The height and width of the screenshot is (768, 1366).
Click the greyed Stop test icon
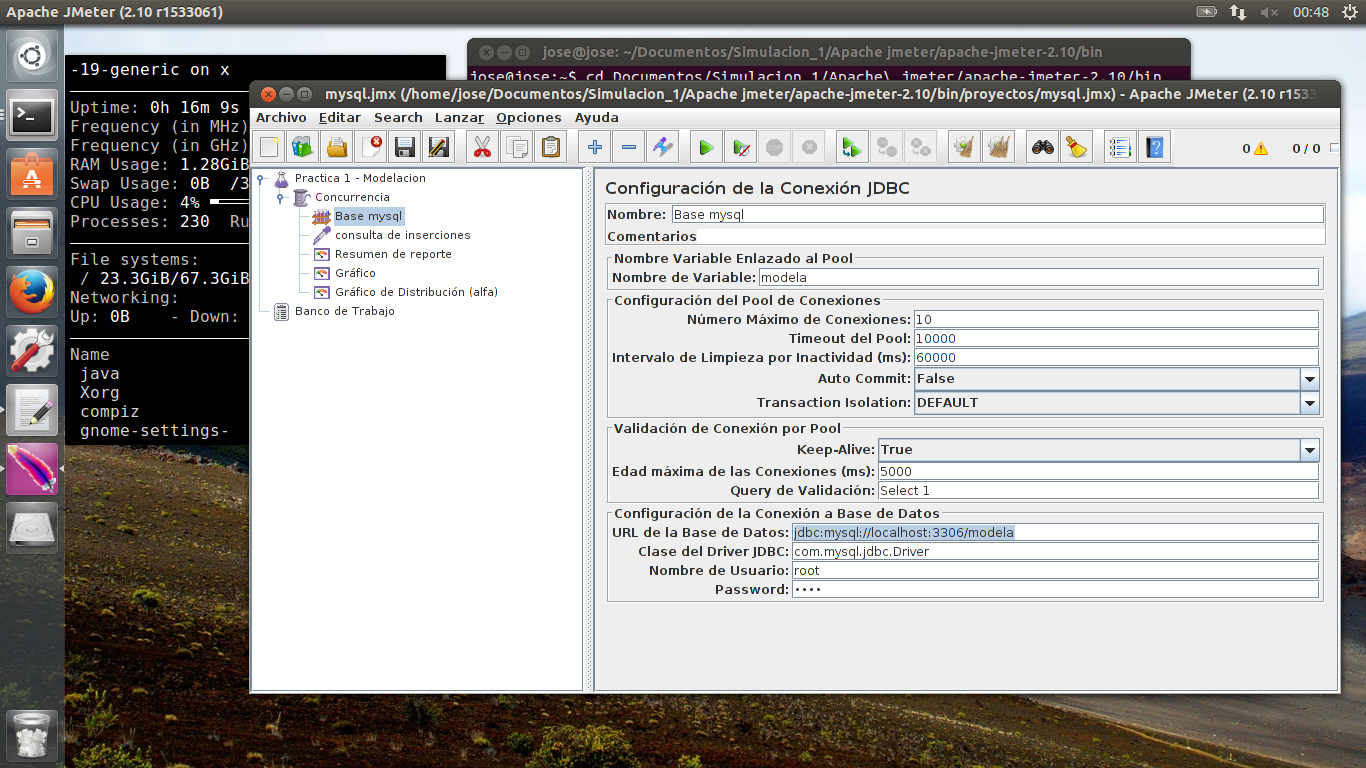point(774,147)
